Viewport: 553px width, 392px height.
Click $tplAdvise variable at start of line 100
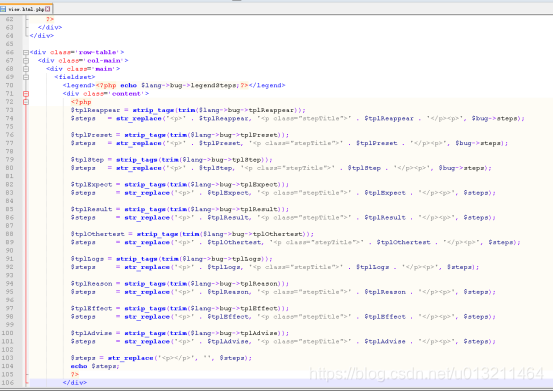(x=91, y=333)
